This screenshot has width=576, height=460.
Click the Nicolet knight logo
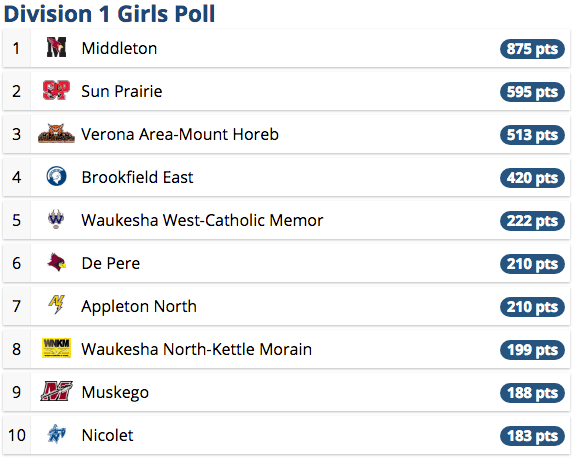[x=56, y=434]
